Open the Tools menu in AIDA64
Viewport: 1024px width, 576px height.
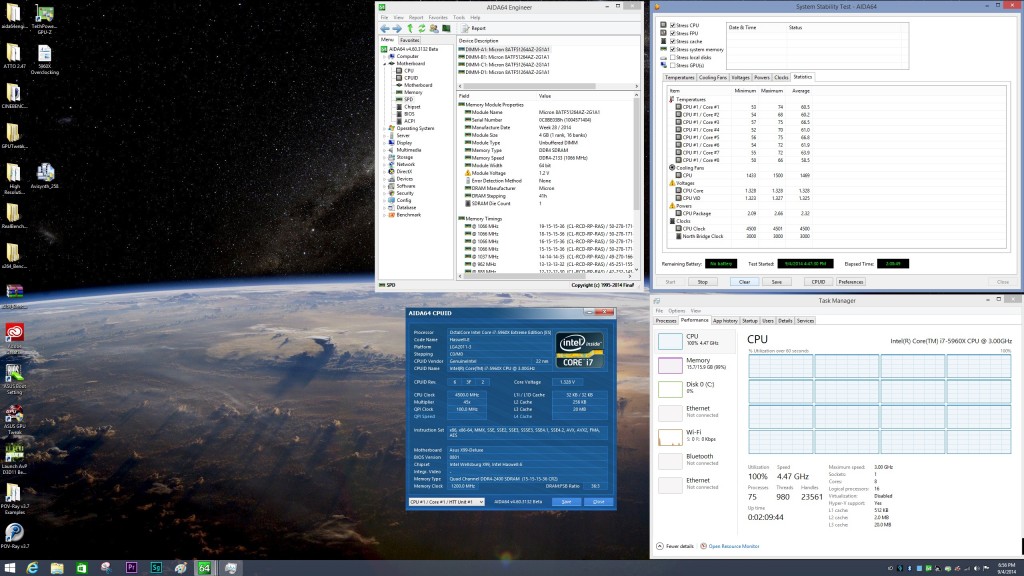click(x=459, y=18)
